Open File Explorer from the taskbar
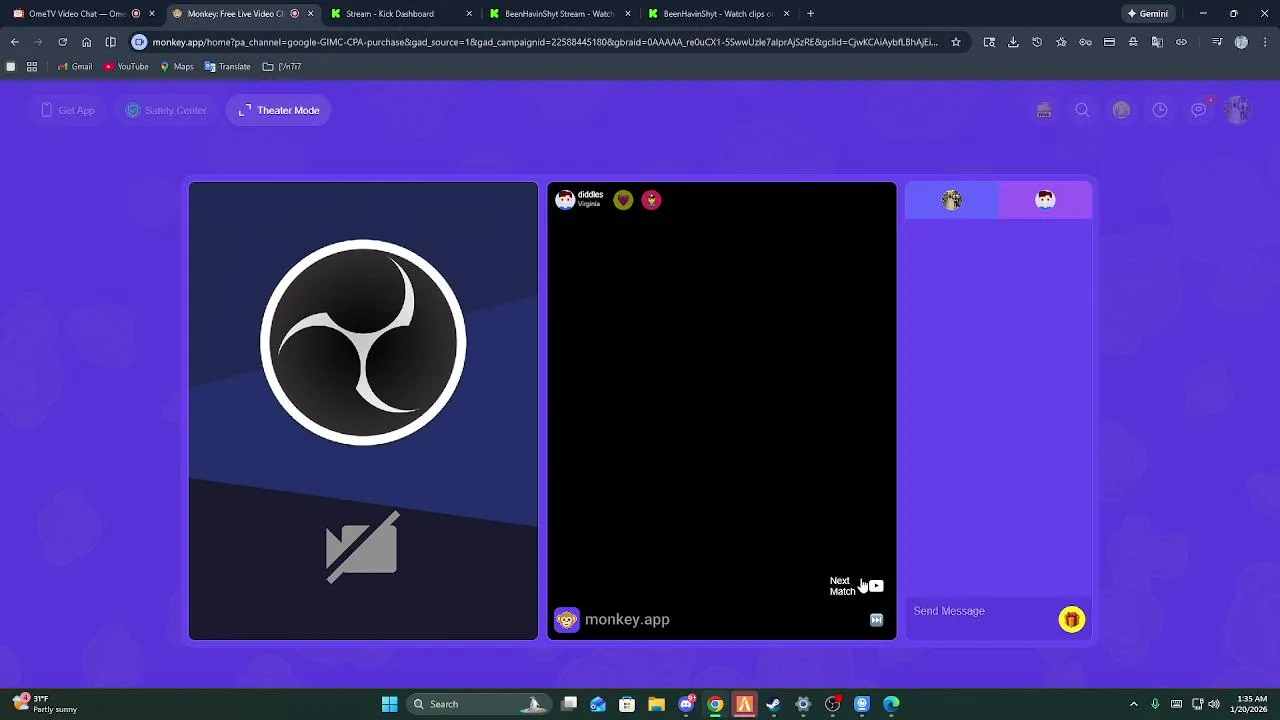This screenshot has width=1280, height=720. [656, 704]
